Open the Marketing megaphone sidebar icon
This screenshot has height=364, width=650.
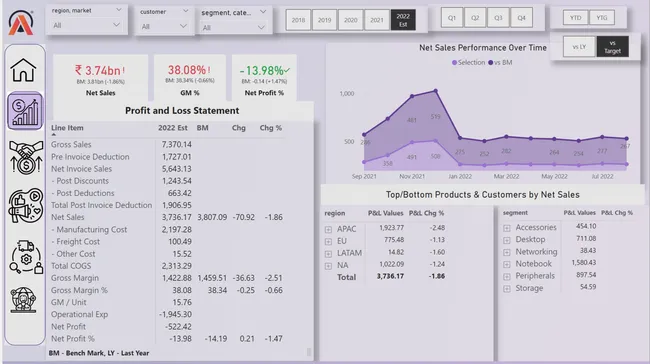26,205
